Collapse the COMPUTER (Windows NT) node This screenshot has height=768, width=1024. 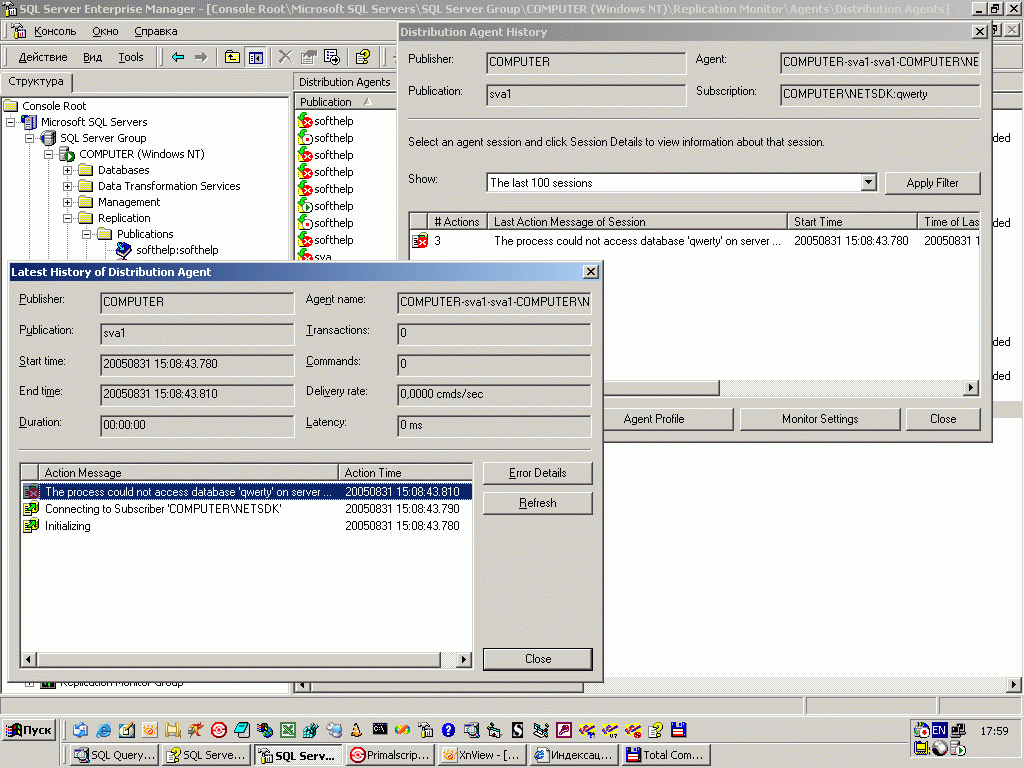(x=48, y=154)
